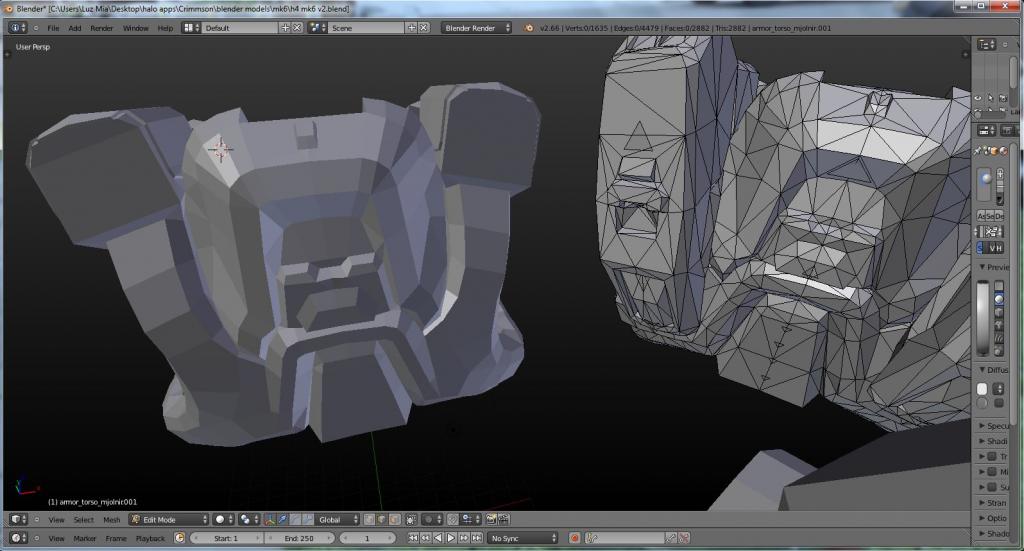Click the OpenGL render image icon

[x=490, y=520]
